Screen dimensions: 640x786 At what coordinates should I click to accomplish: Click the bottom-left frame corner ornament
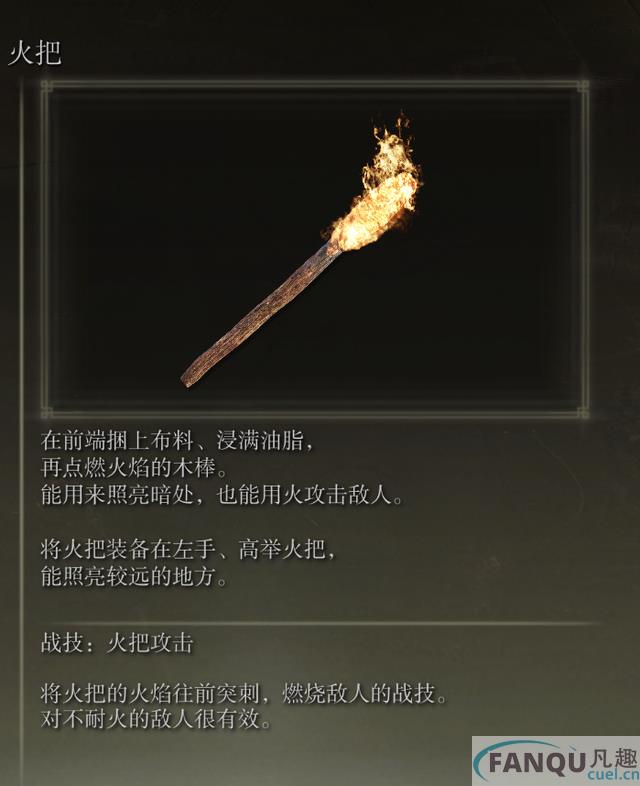(x=47, y=413)
